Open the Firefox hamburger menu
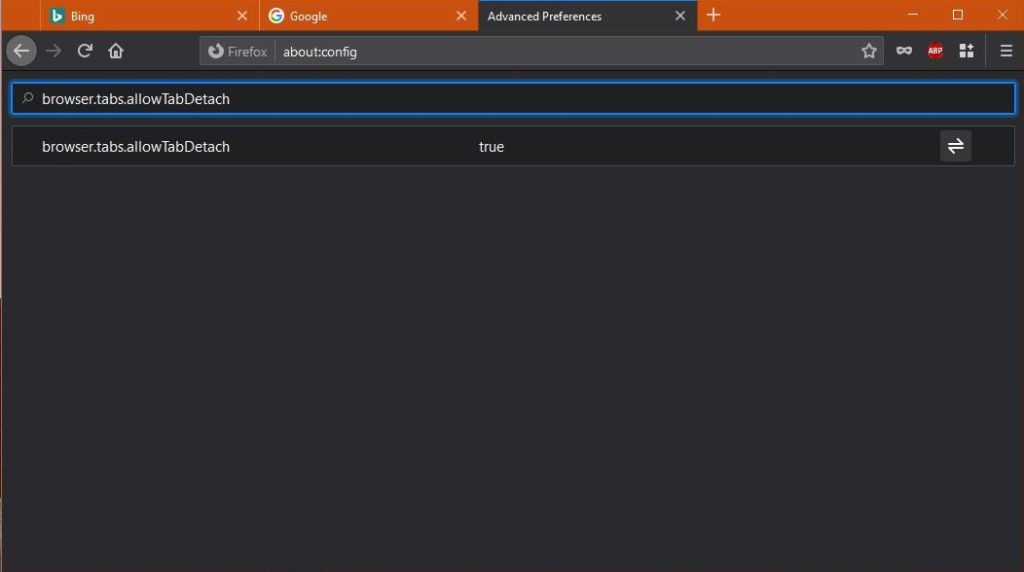Image resolution: width=1024 pixels, height=572 pixels. 1006,51
